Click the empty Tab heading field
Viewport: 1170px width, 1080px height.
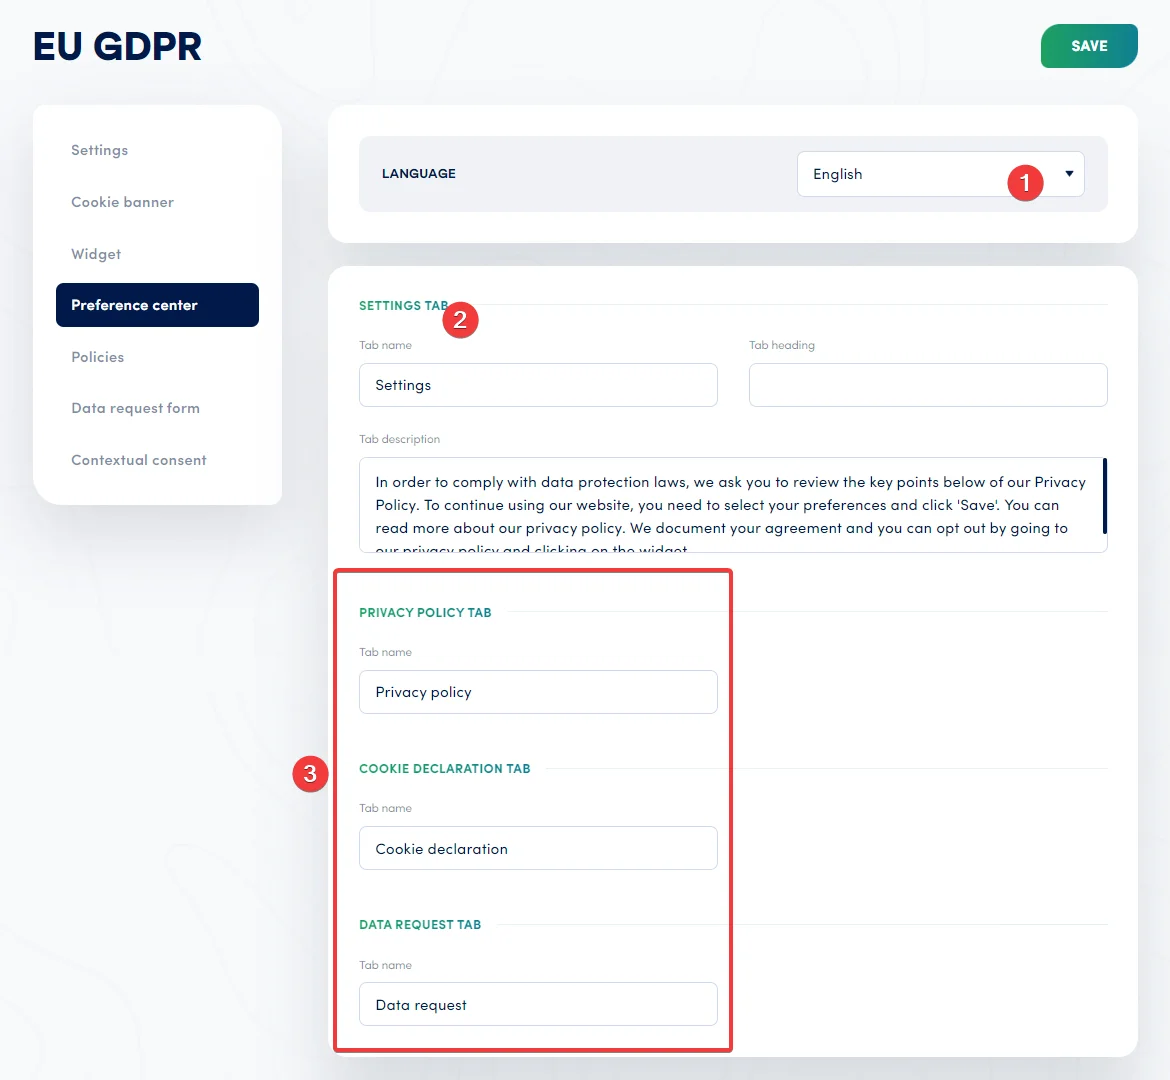pyautogui.click(x=928, y=385)
